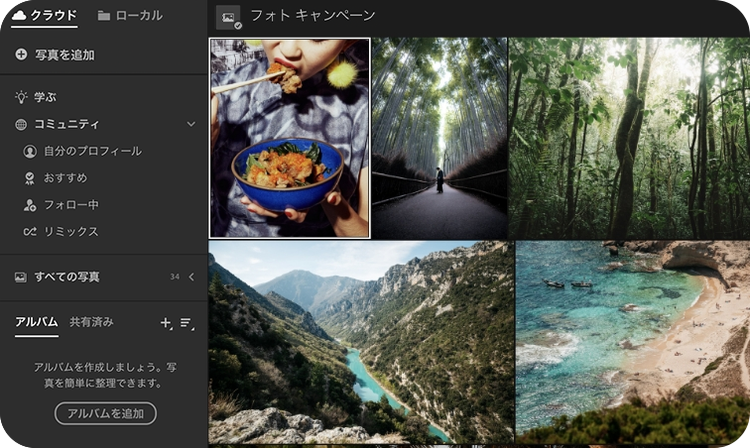The height and width of the screenshot is (448, 750).
Task: Select the mountain canyon river photo
Action: (x=361, y=342)
